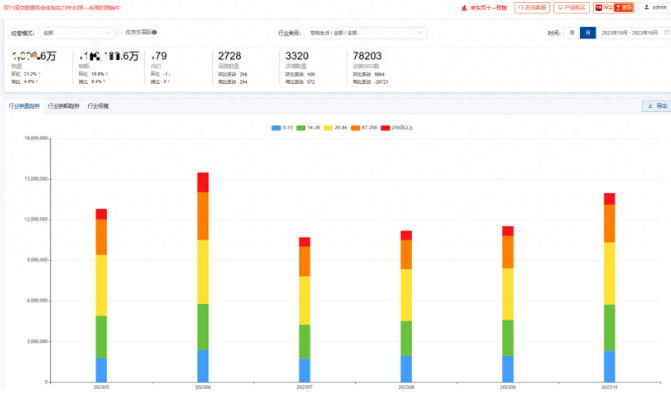Viewport: 671px width, 393px height.
Task: Toggle the red 259 and above legend series
Action: tap(397, 128)
